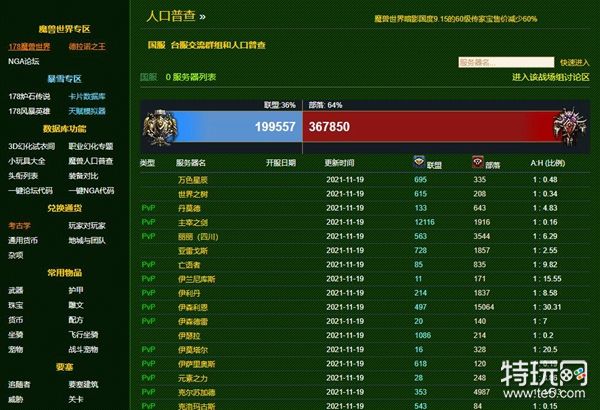The height and width of the screenshot is (410, 600).
Task: Open the 地城与团队 currency link
Action: click(87, 241)
